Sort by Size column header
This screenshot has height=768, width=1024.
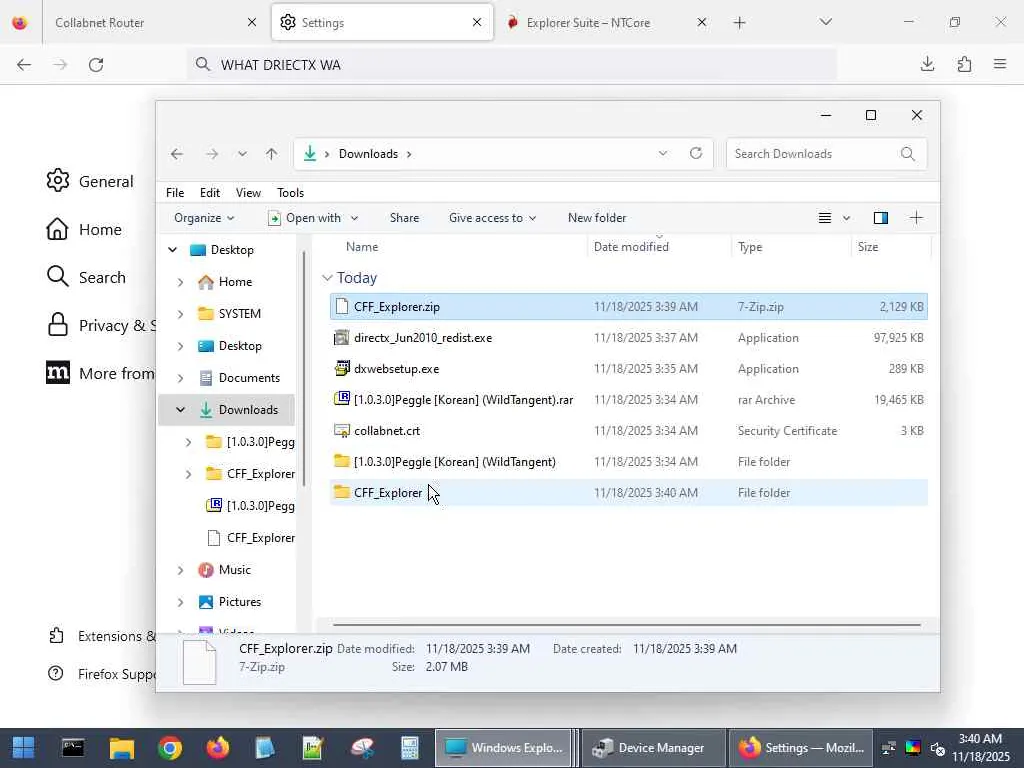point(891,247)
